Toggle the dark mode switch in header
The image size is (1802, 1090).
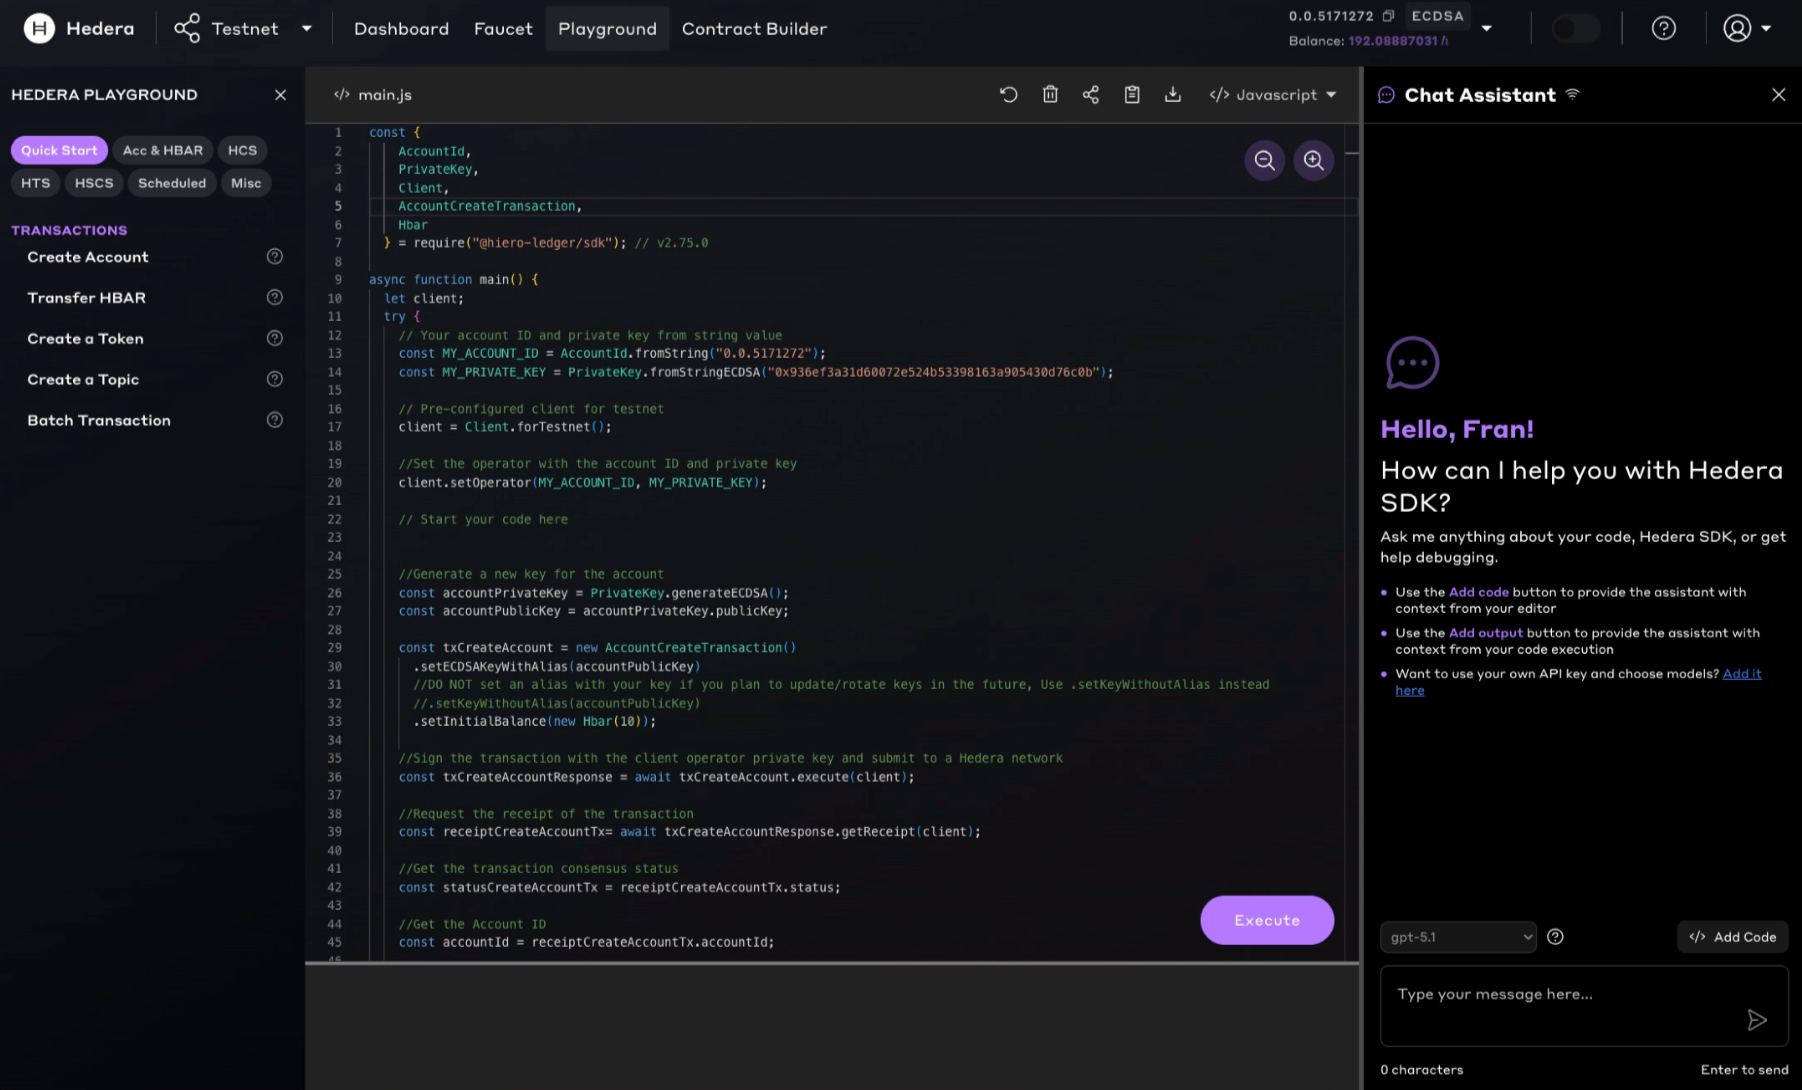click(1575, 28)
